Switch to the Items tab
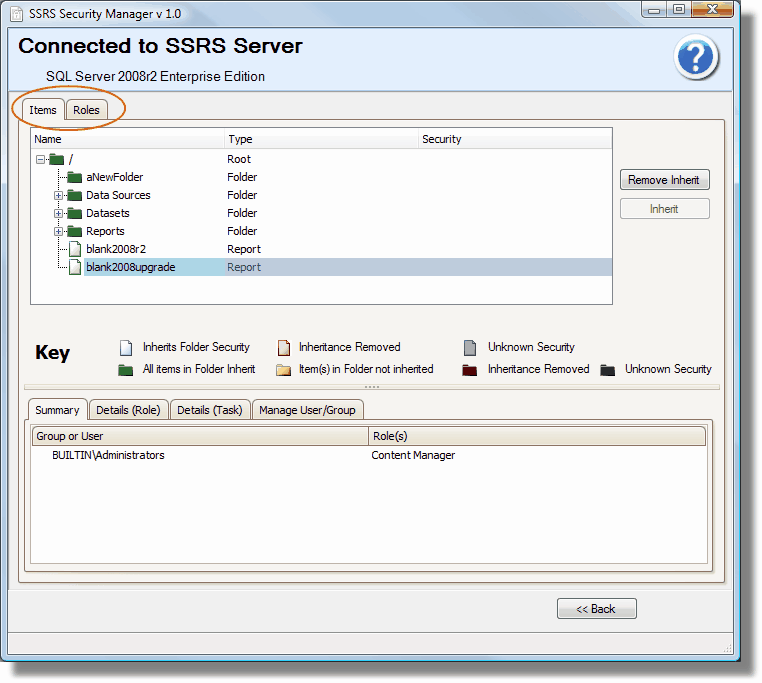 click(43, 110)
